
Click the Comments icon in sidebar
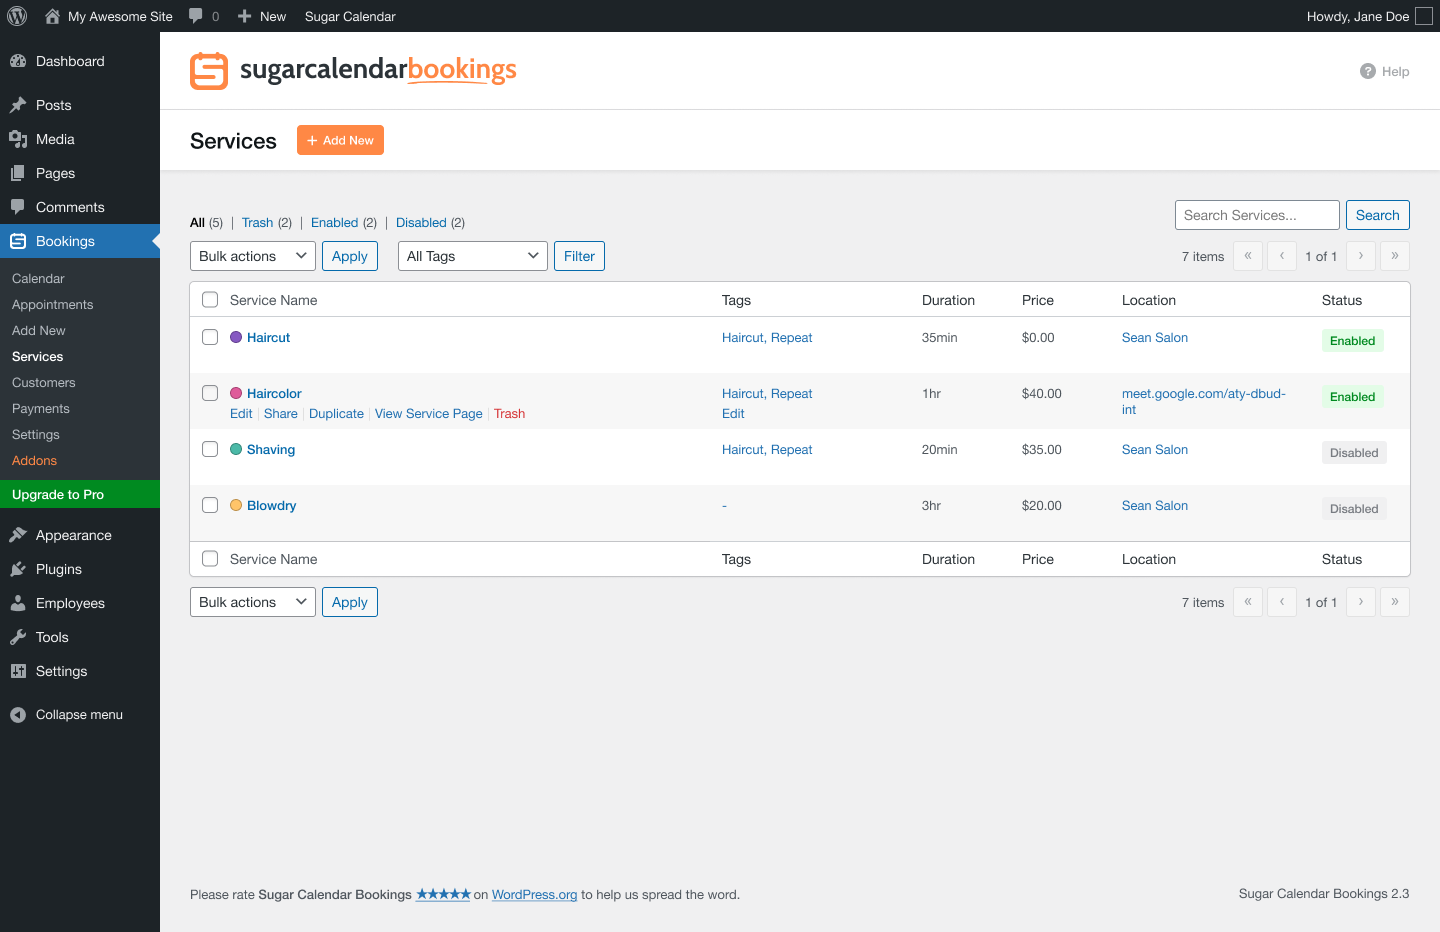click(18, 207)
